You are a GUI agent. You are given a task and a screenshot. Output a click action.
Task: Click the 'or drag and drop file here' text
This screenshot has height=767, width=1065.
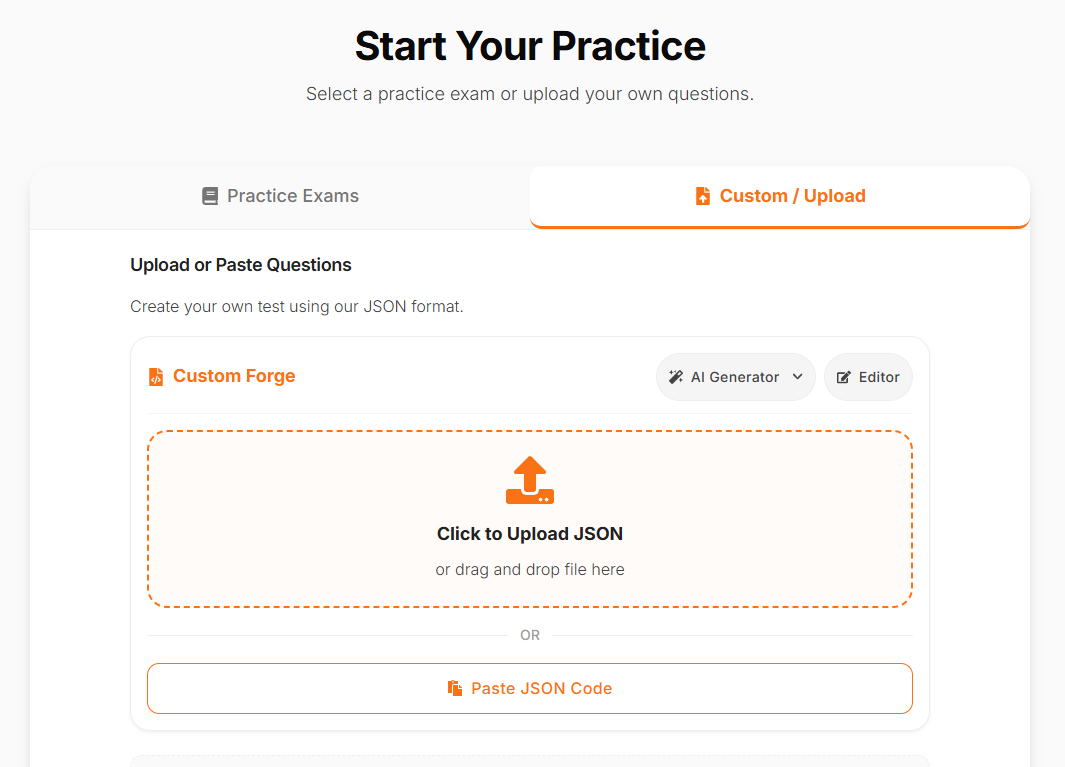pos(530,568)
